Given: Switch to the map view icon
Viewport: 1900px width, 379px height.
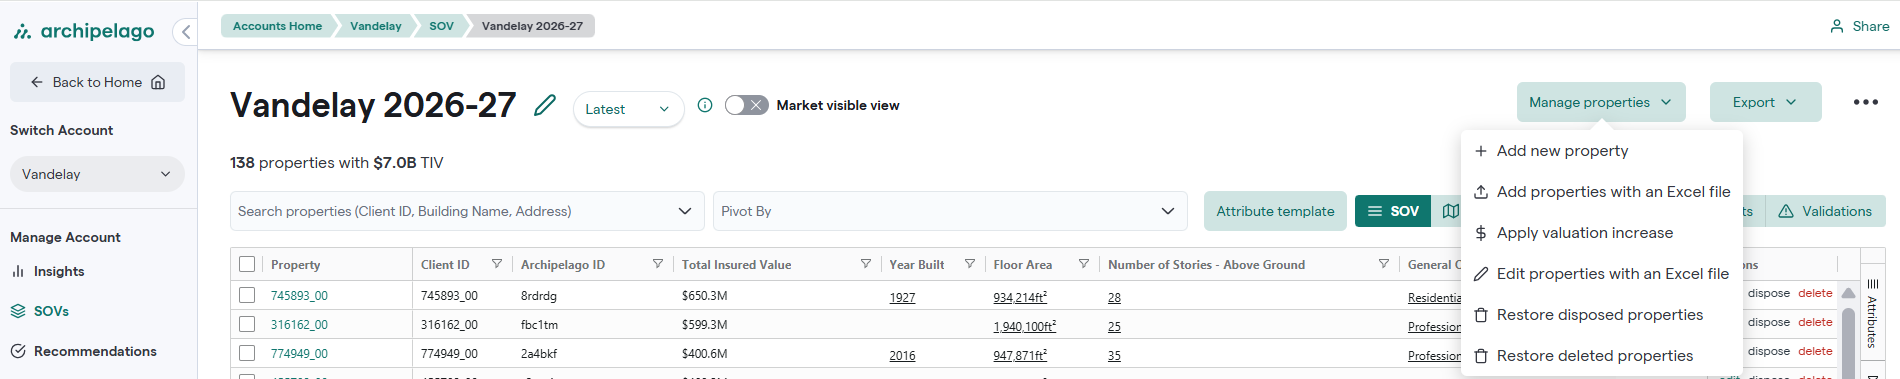Looking at the screenshot, I should 1450,211.
